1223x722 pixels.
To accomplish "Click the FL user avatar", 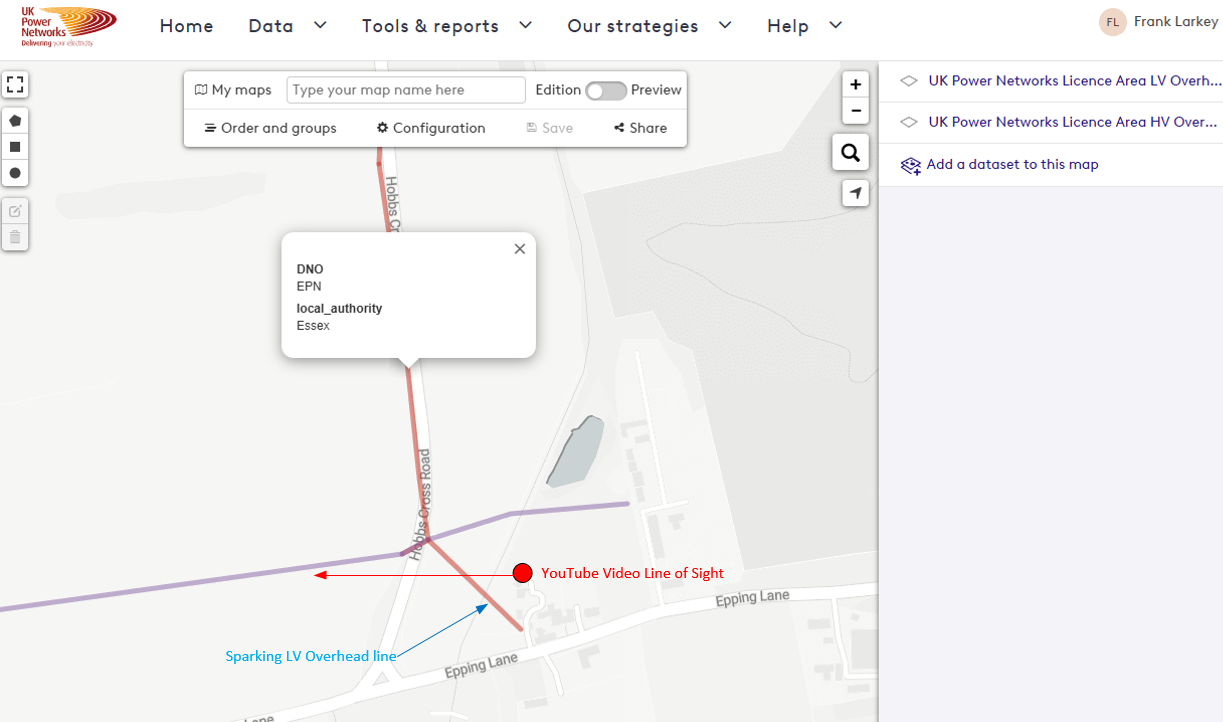I will click(1112, 22).
